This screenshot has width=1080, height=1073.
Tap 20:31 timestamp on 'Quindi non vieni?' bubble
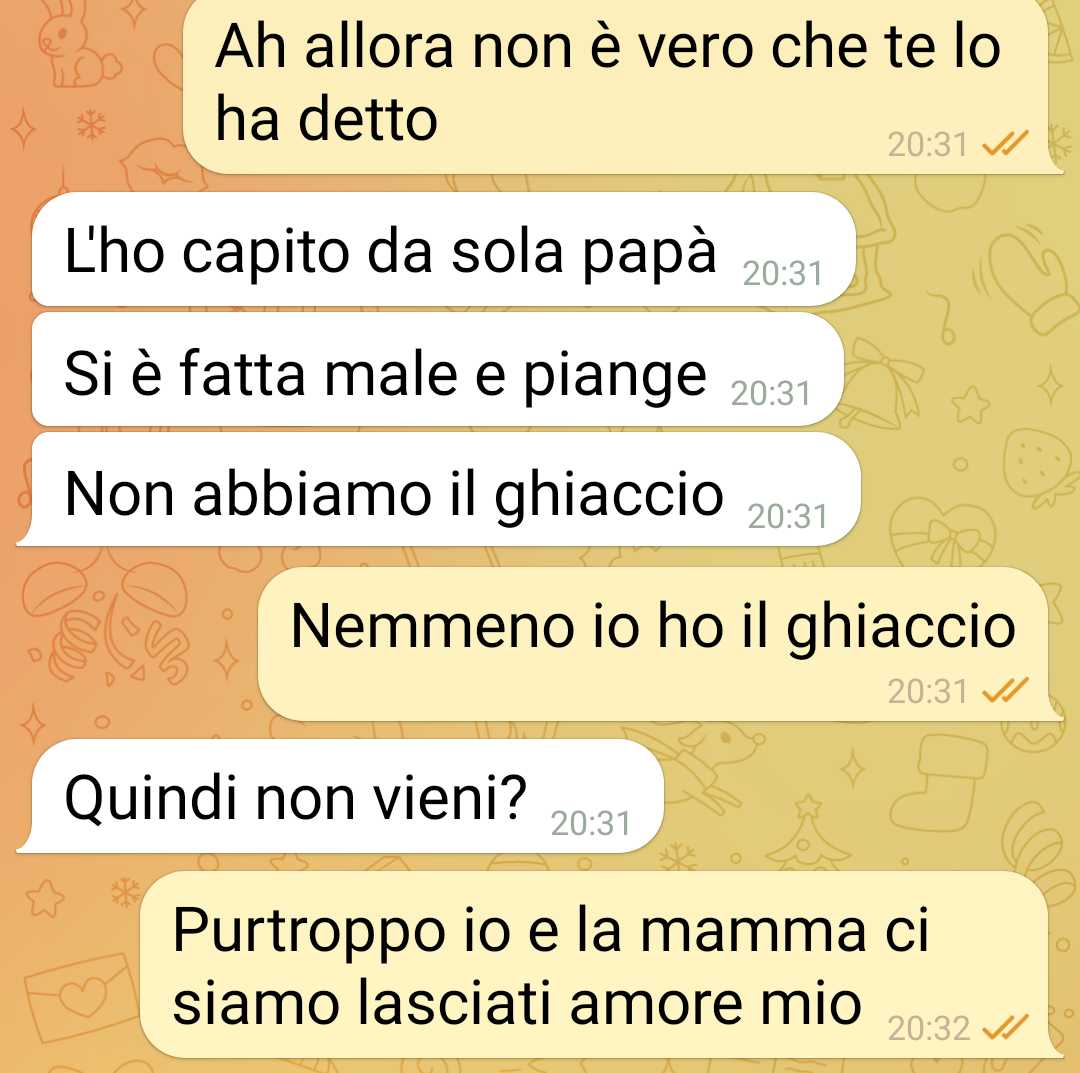click(x=590, y=824)
